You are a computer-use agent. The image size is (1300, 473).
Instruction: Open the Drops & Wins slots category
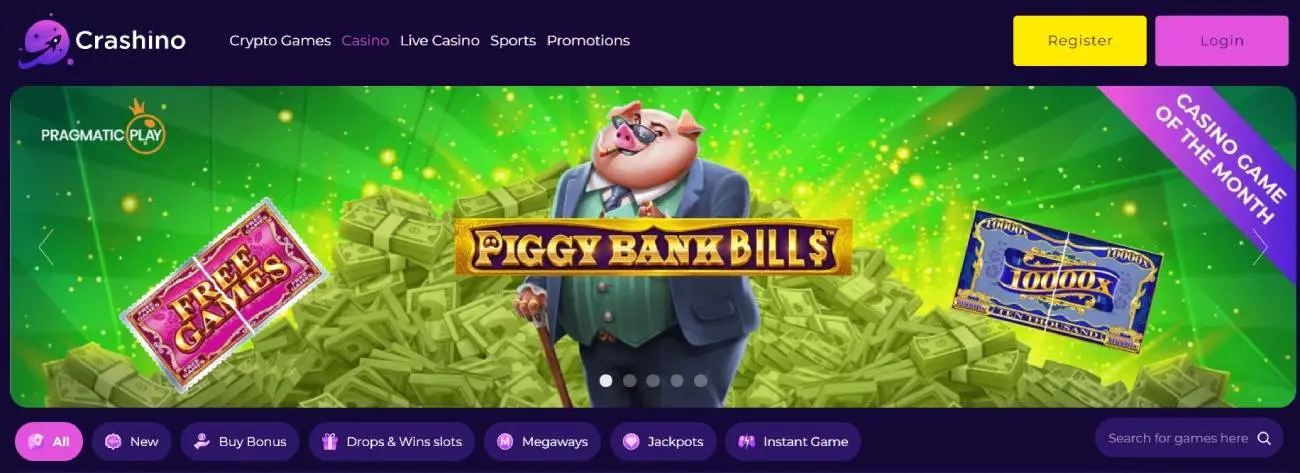pyautogui.click(x=392, y=441)
